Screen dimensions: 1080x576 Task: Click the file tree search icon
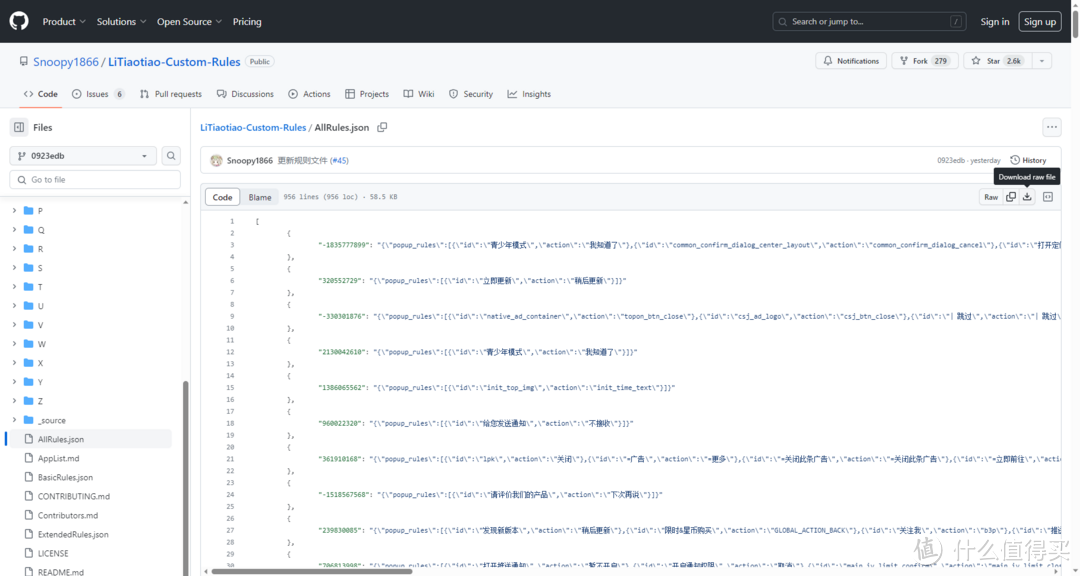tap(171, 156)
